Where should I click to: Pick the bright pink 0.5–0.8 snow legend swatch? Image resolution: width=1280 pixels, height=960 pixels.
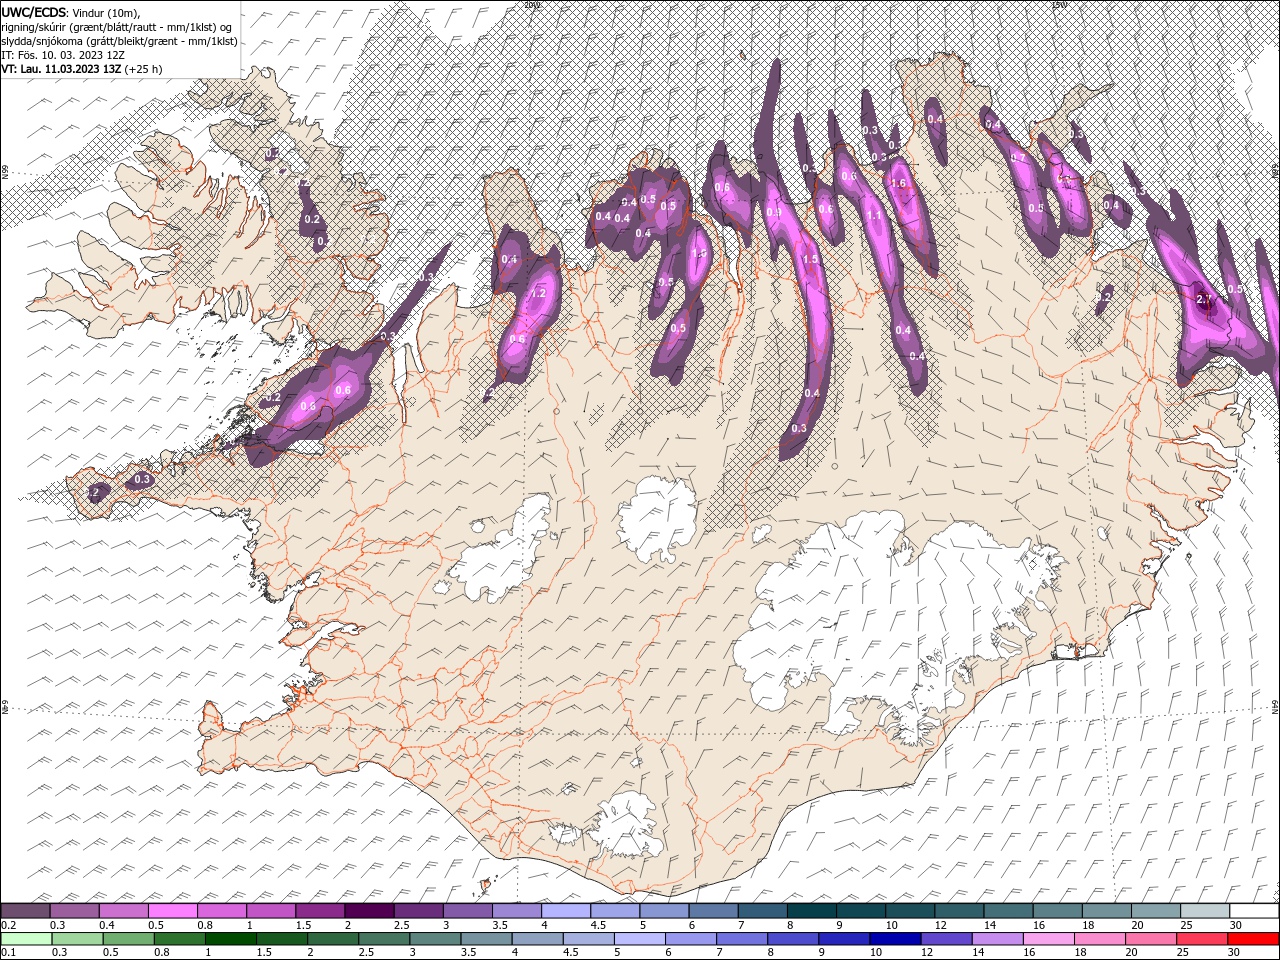(x=173, y=911)
